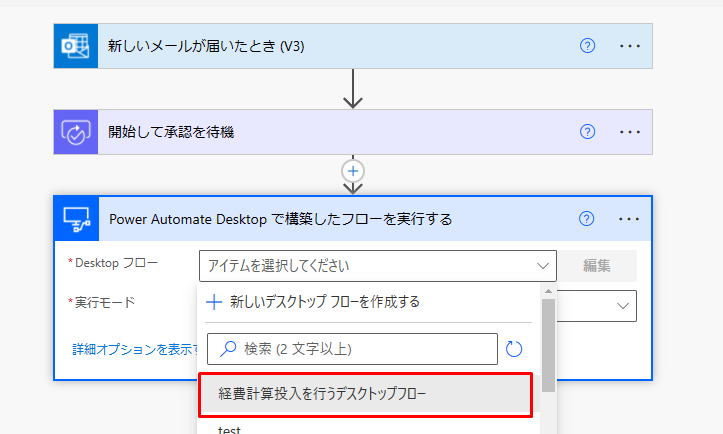Click the chevron of the Desktop フロー dropdown
Screen dimensions: 723x434
(x=543, y=266)
